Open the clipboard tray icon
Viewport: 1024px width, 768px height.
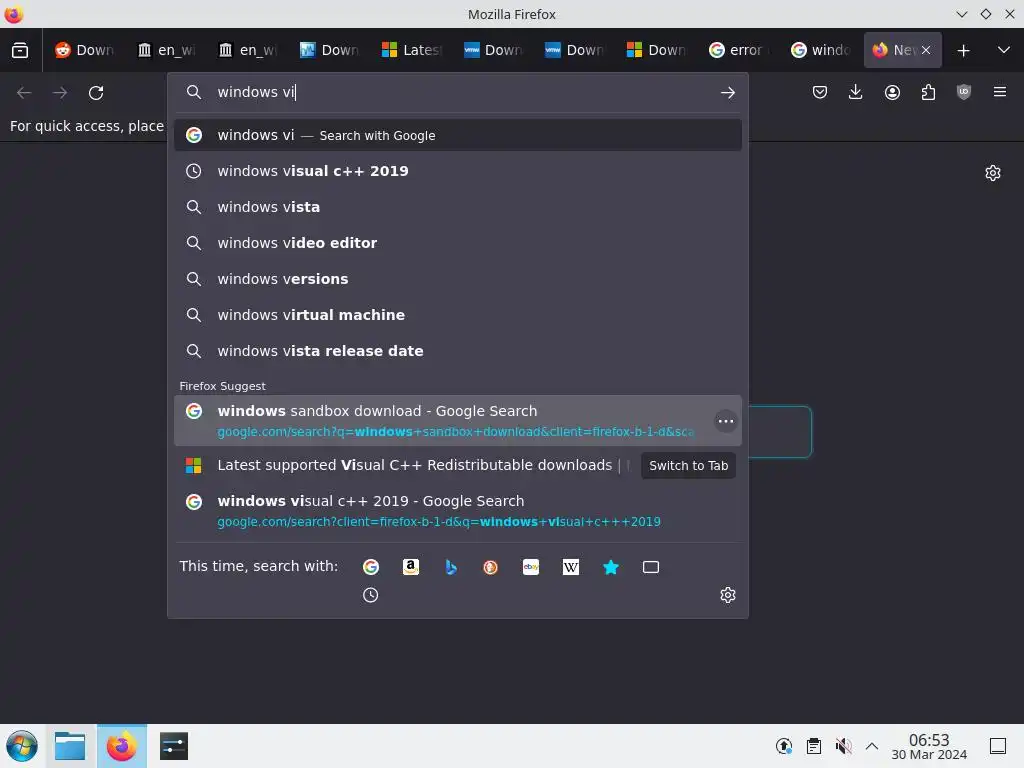[x=814, y=746]
